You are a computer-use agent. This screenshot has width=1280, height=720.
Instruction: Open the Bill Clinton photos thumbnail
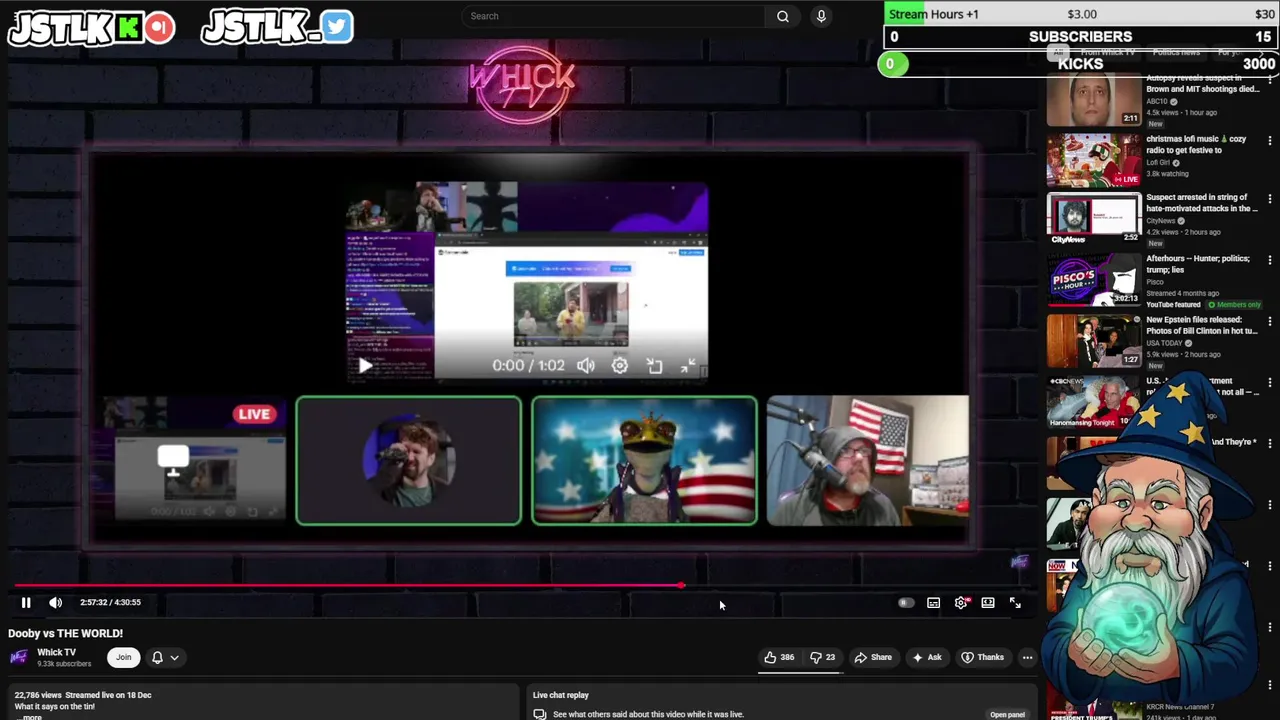click(x=1093, y=341)
